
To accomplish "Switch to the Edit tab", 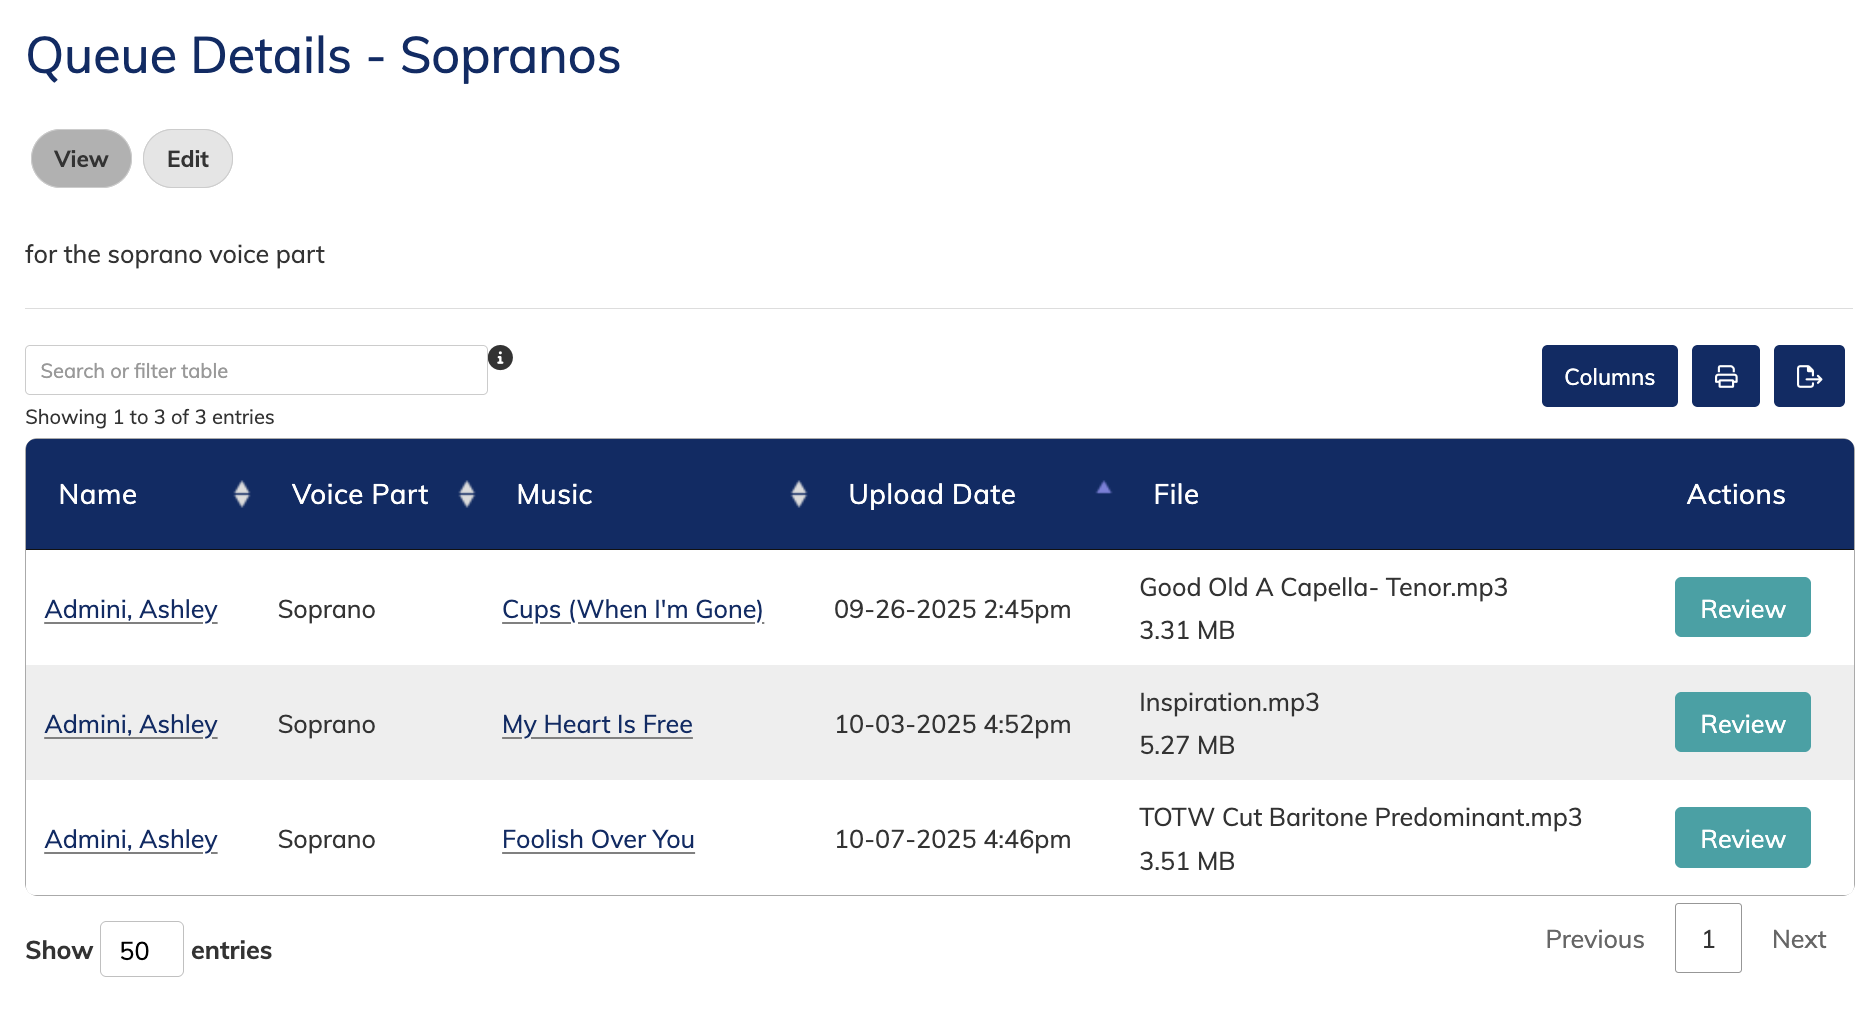I will click(188, 159).
